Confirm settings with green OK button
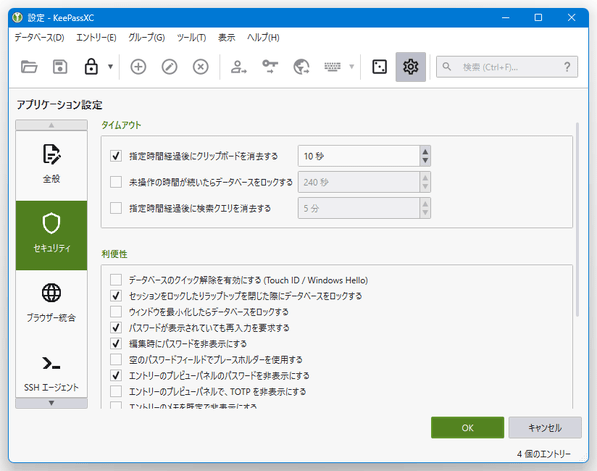 click(x=468, y=428)
